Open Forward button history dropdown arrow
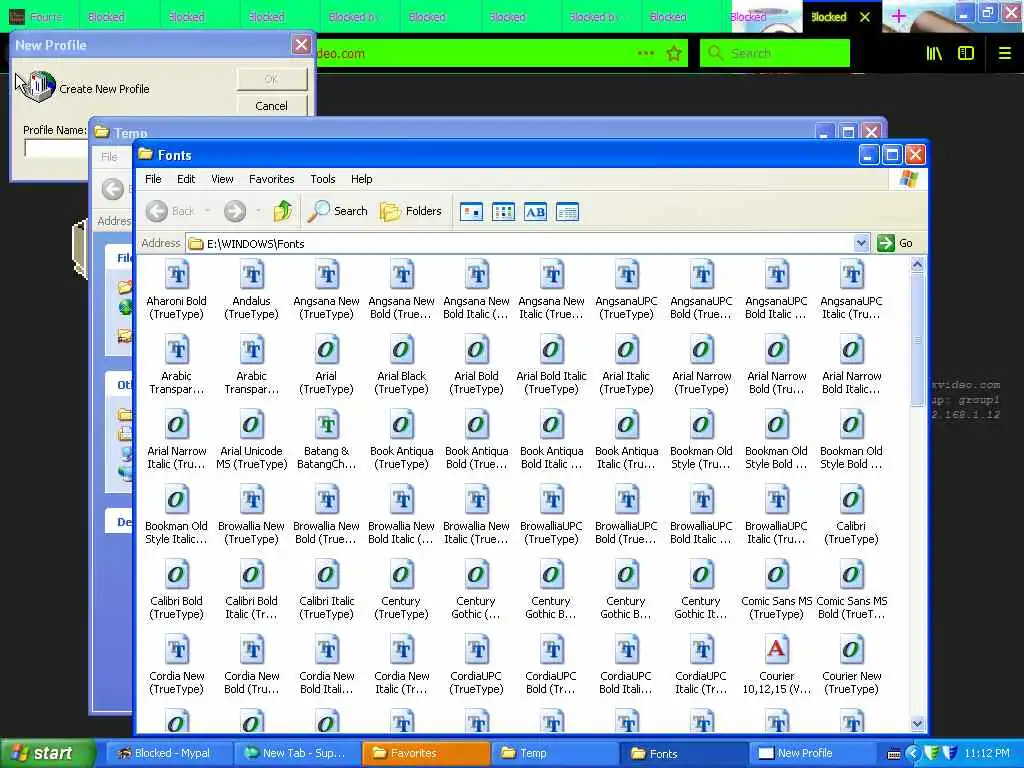Viewport: 1024px width, 768px height. [258, 211]
